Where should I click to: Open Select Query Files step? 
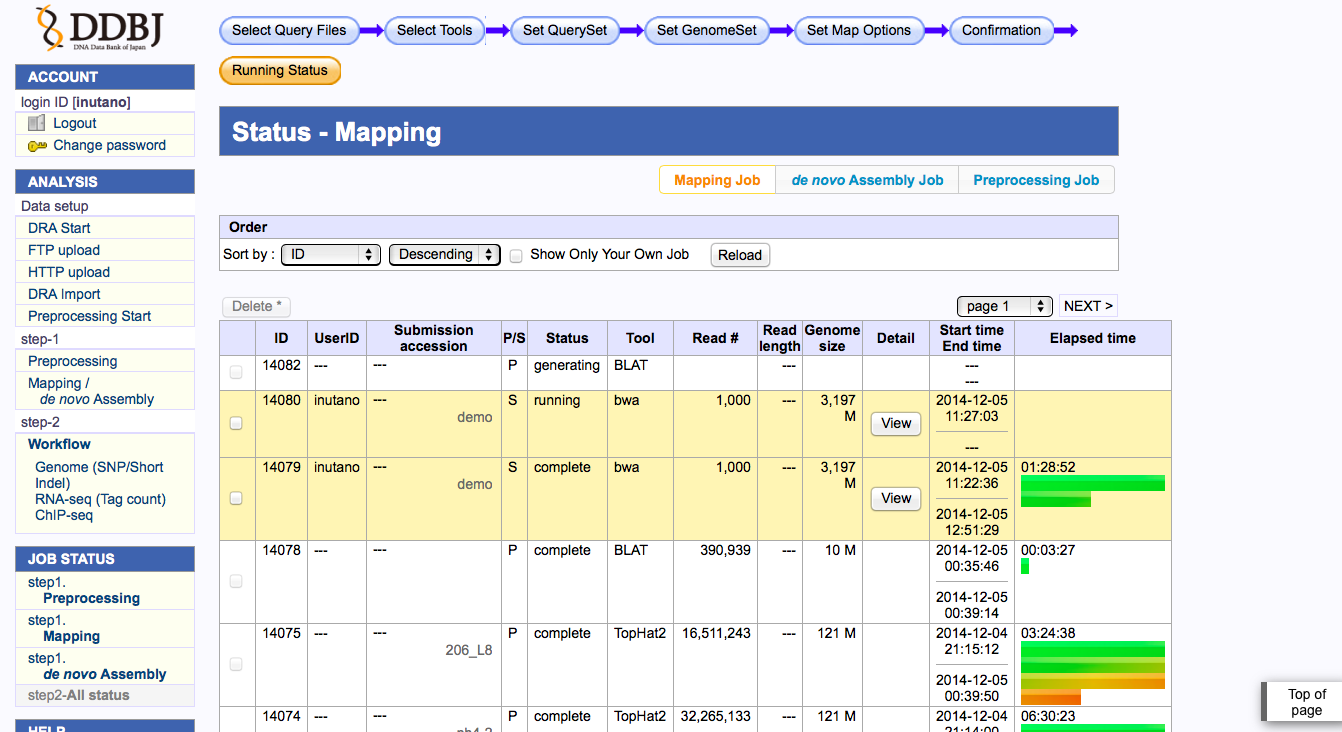click(289, 30)
